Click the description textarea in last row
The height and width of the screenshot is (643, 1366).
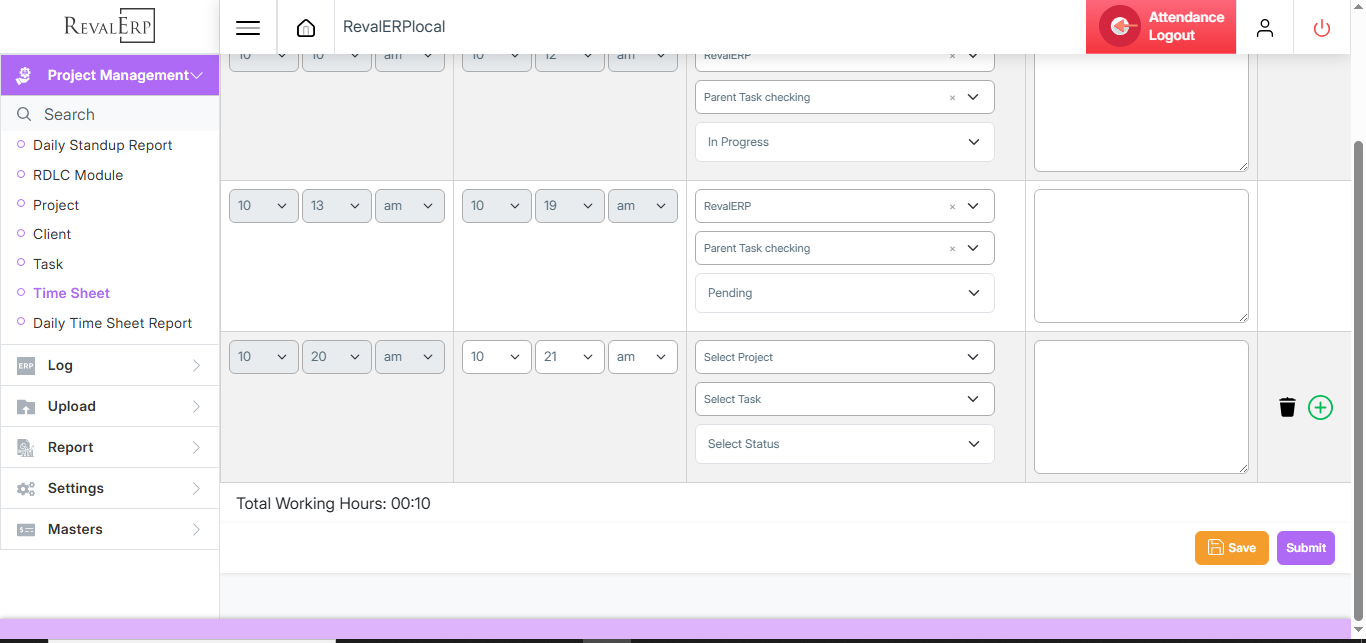tap(1140, 407)
